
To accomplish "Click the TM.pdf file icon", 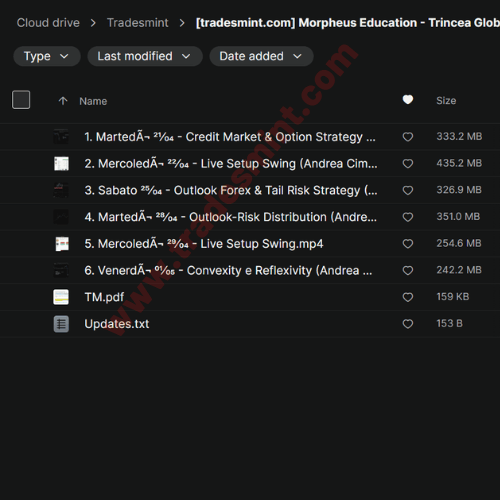I will [61, 297].
